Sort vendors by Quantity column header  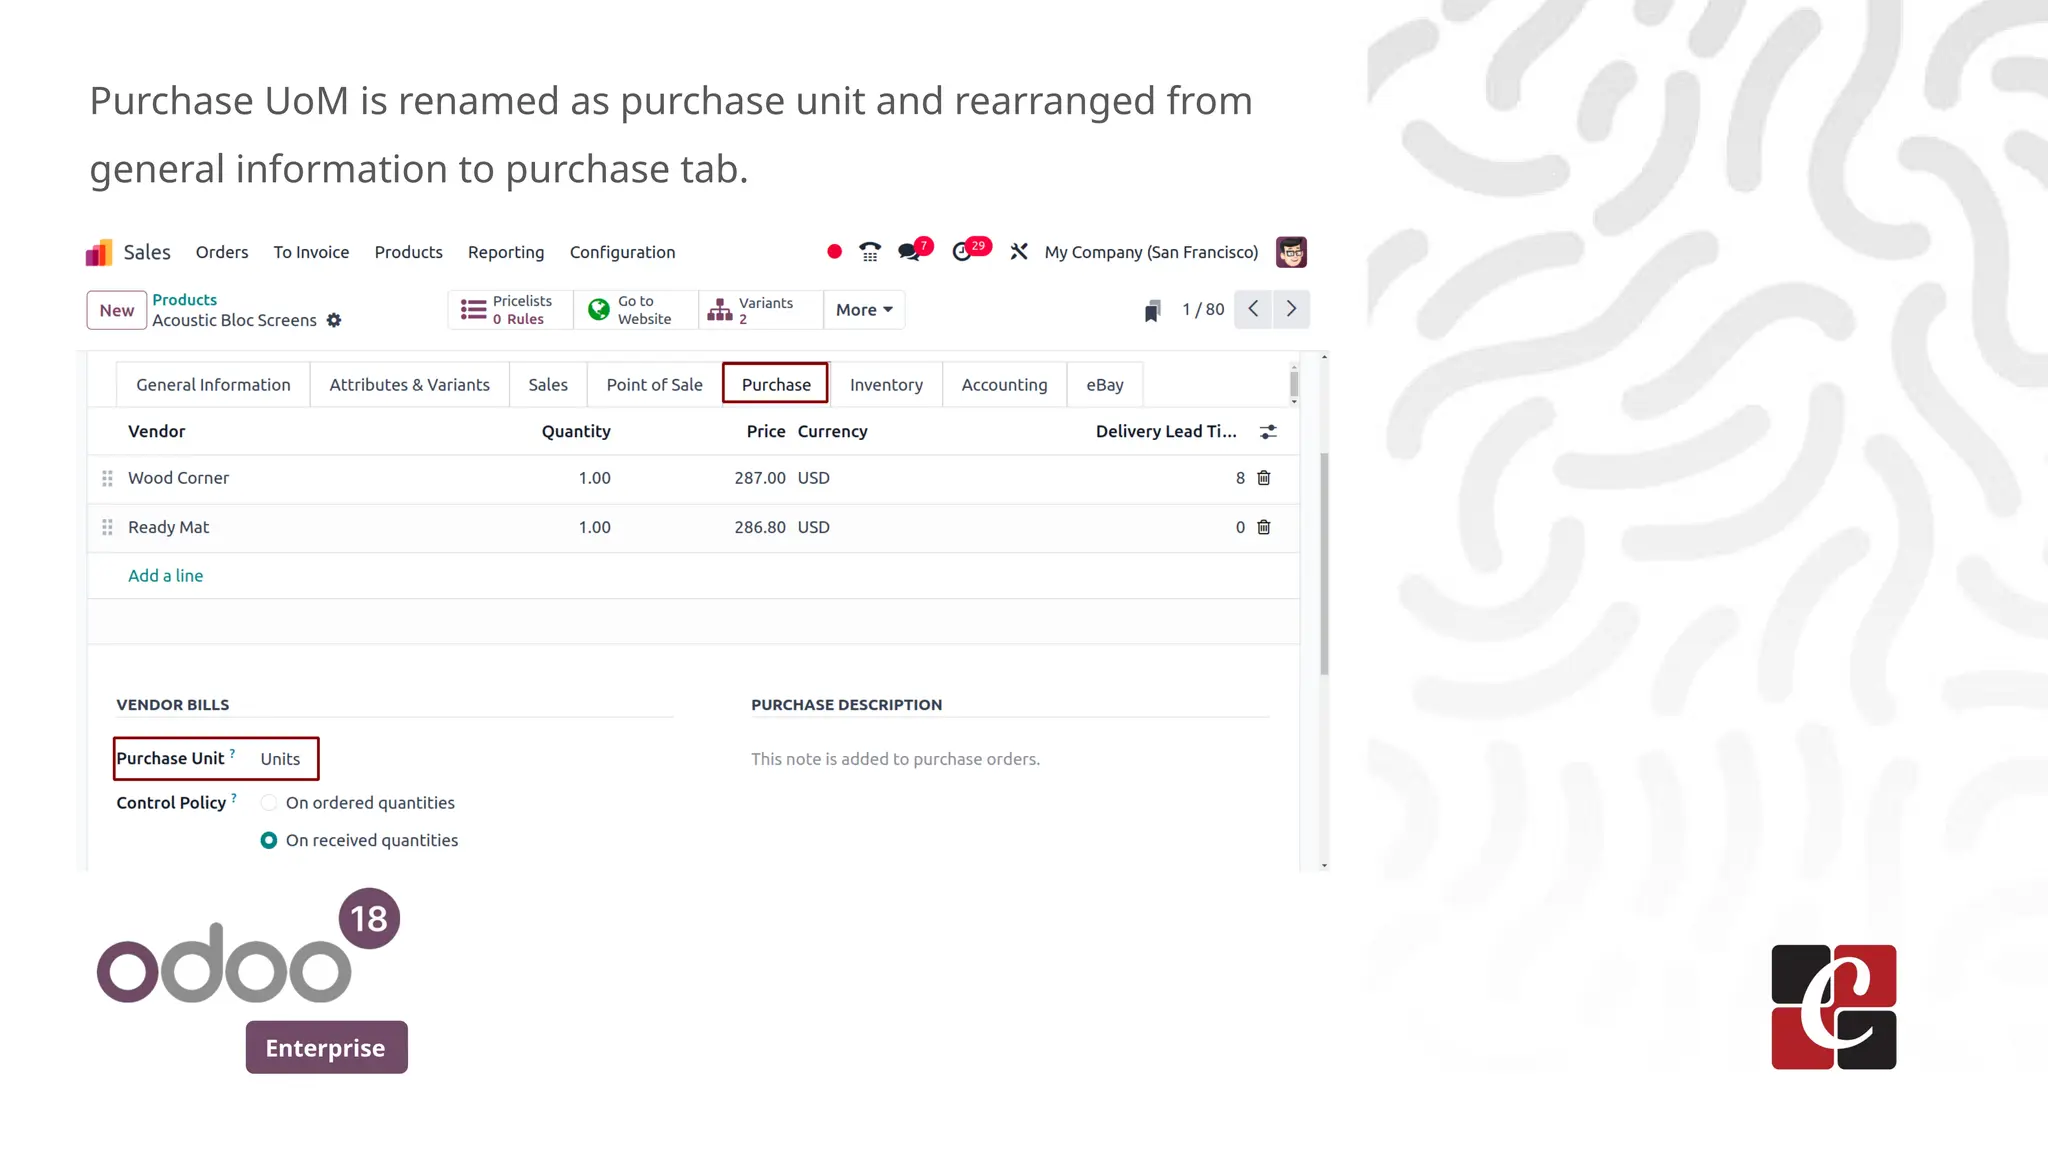click(x=576, y=431)
